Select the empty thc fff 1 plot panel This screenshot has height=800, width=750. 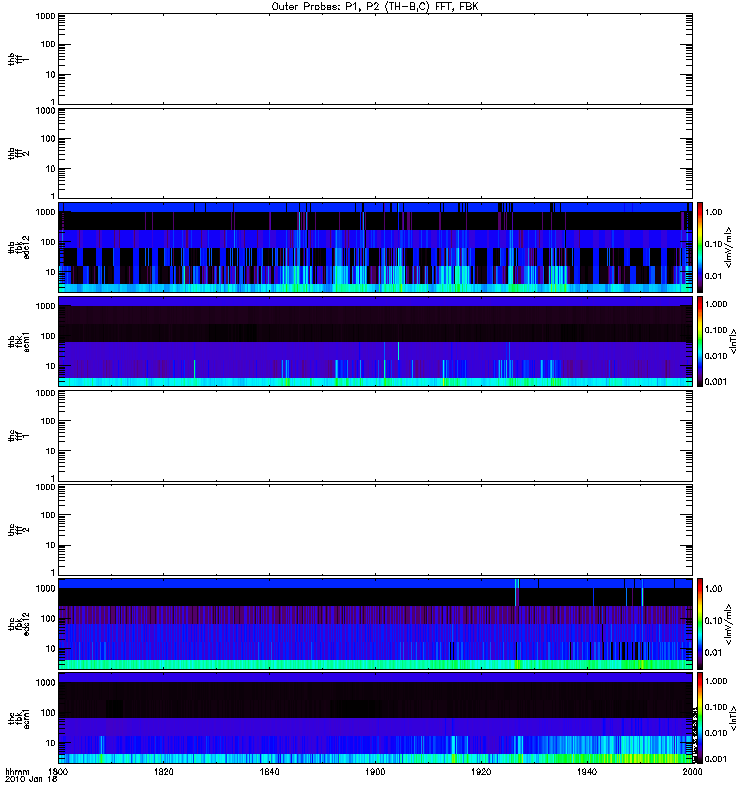(375, 436)
